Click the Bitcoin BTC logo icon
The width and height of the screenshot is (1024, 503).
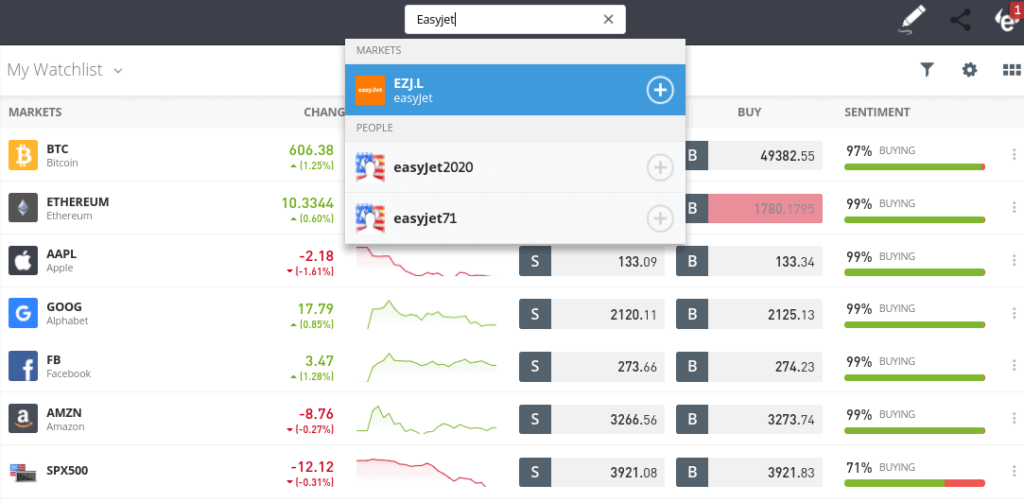coord(23,155)
